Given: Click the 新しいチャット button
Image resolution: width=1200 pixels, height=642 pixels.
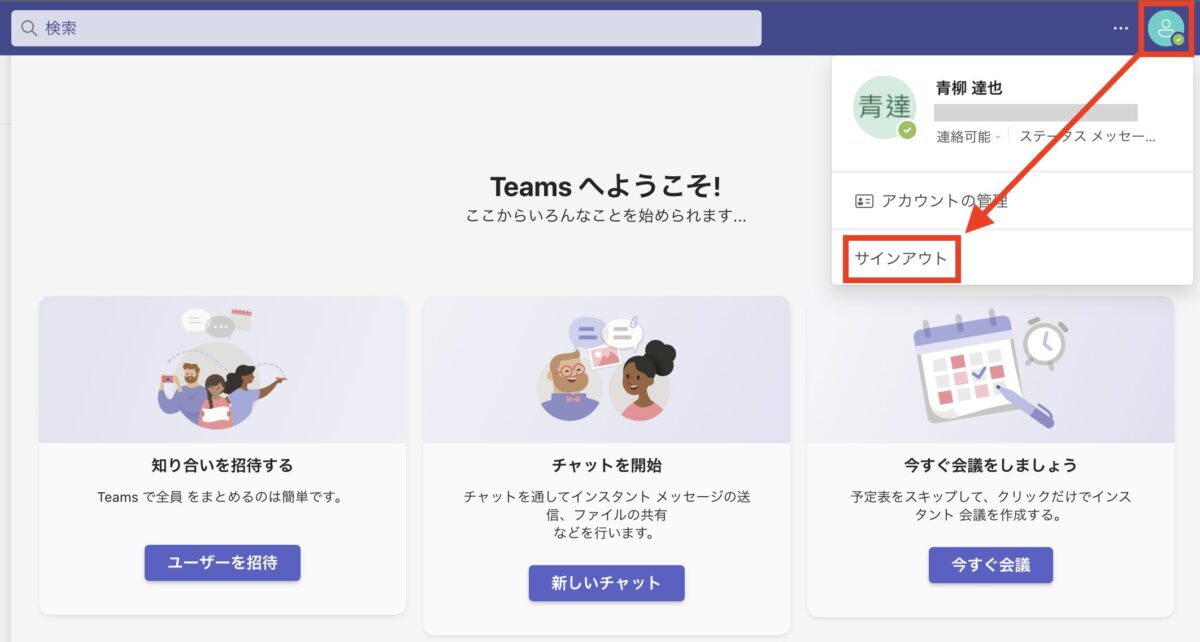Looking at the screenshot, I should click(606, 583).
